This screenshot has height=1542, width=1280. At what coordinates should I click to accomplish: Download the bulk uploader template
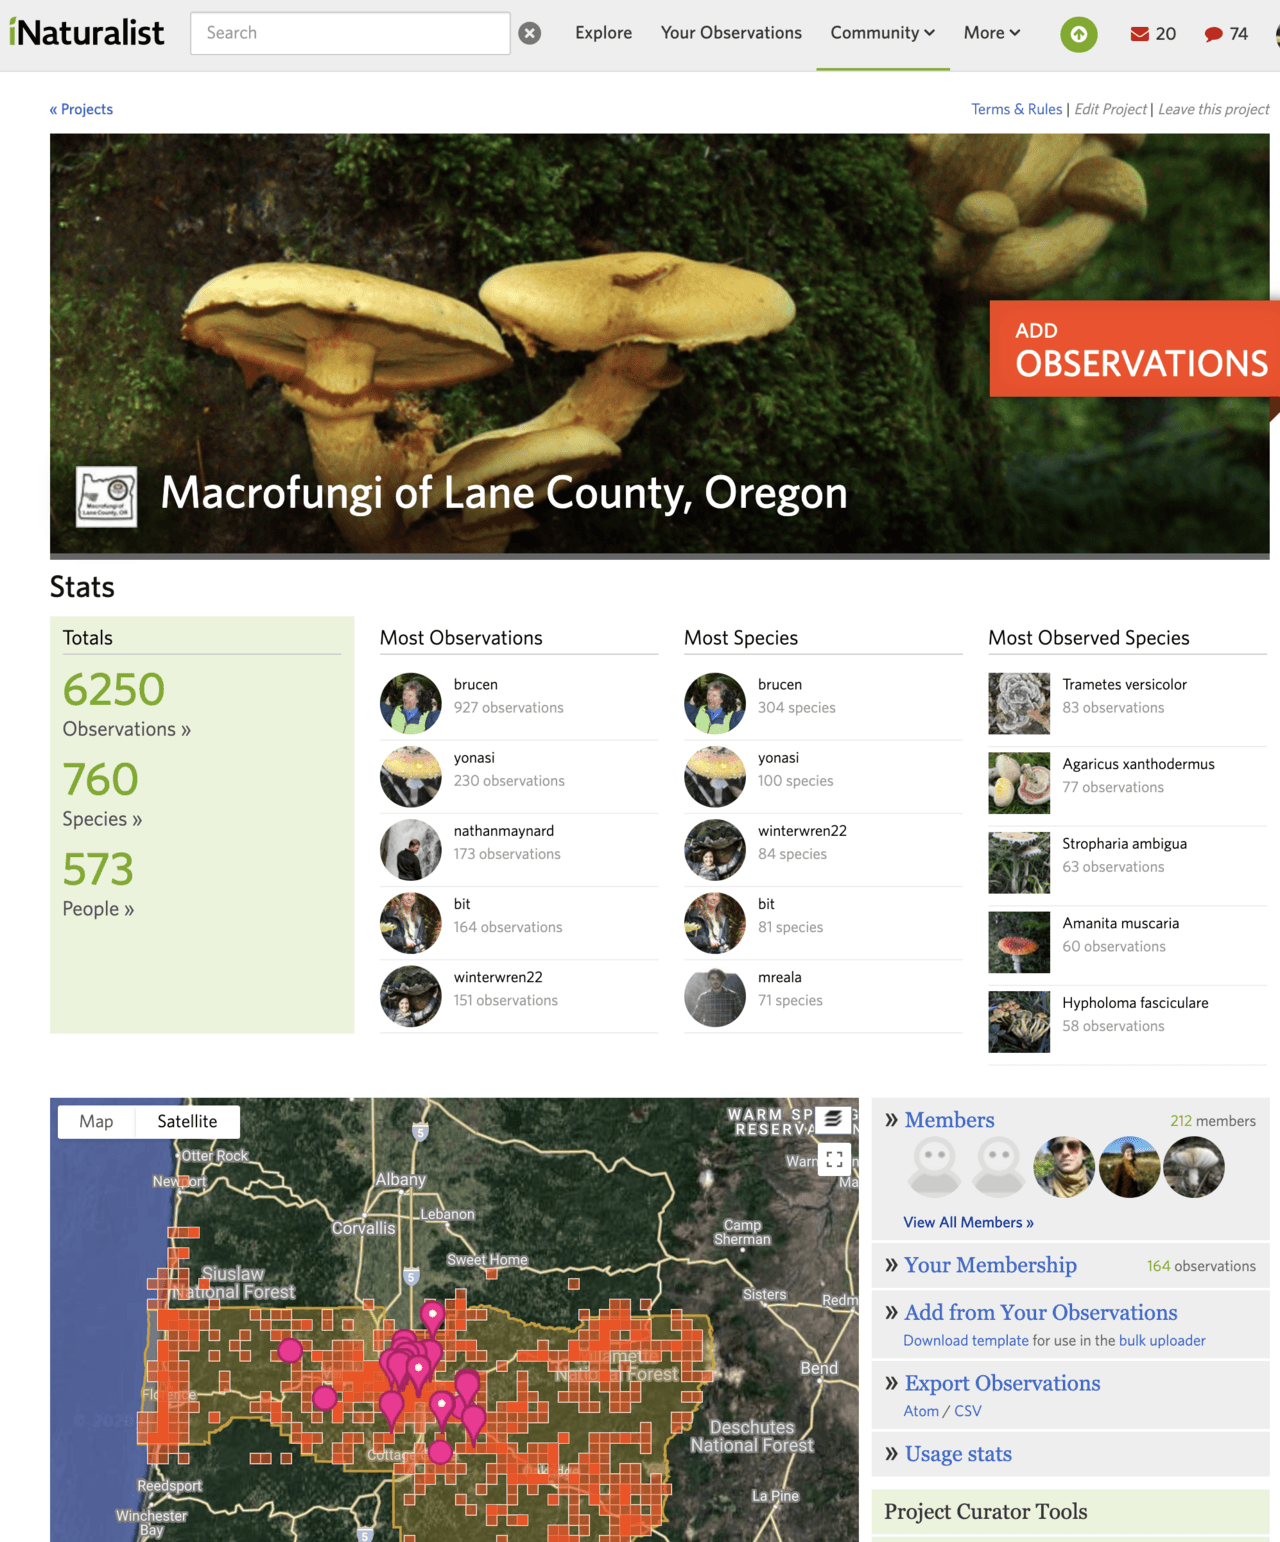[x=966, y=1340]
